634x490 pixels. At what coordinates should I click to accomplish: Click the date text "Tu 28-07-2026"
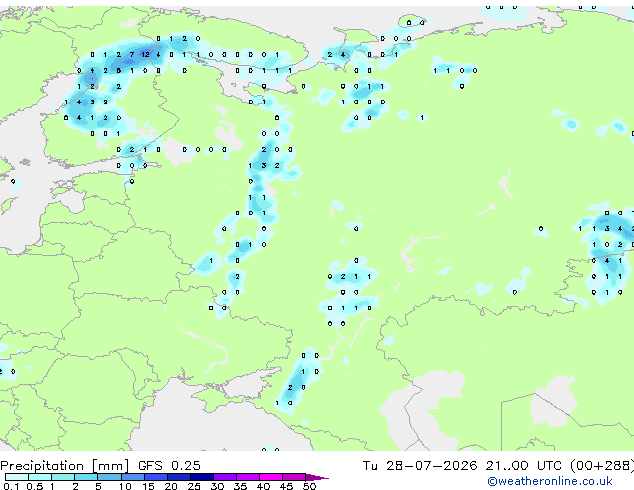coord(420,465)
